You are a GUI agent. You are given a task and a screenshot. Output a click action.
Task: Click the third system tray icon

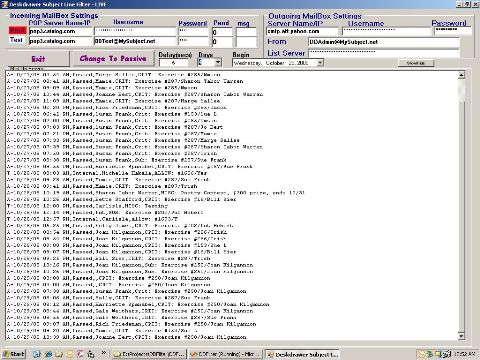[x=438, y=354]
